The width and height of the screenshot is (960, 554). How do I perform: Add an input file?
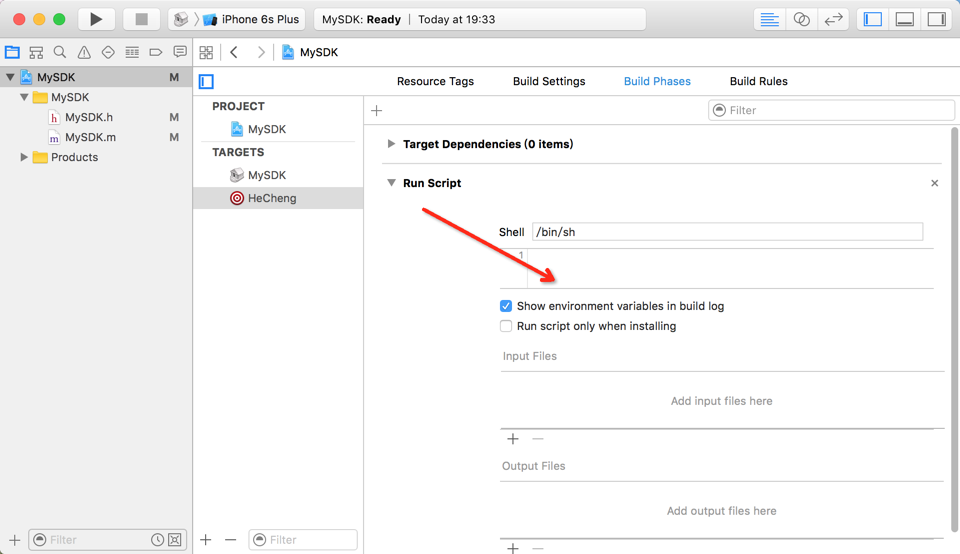pos(512,439)
